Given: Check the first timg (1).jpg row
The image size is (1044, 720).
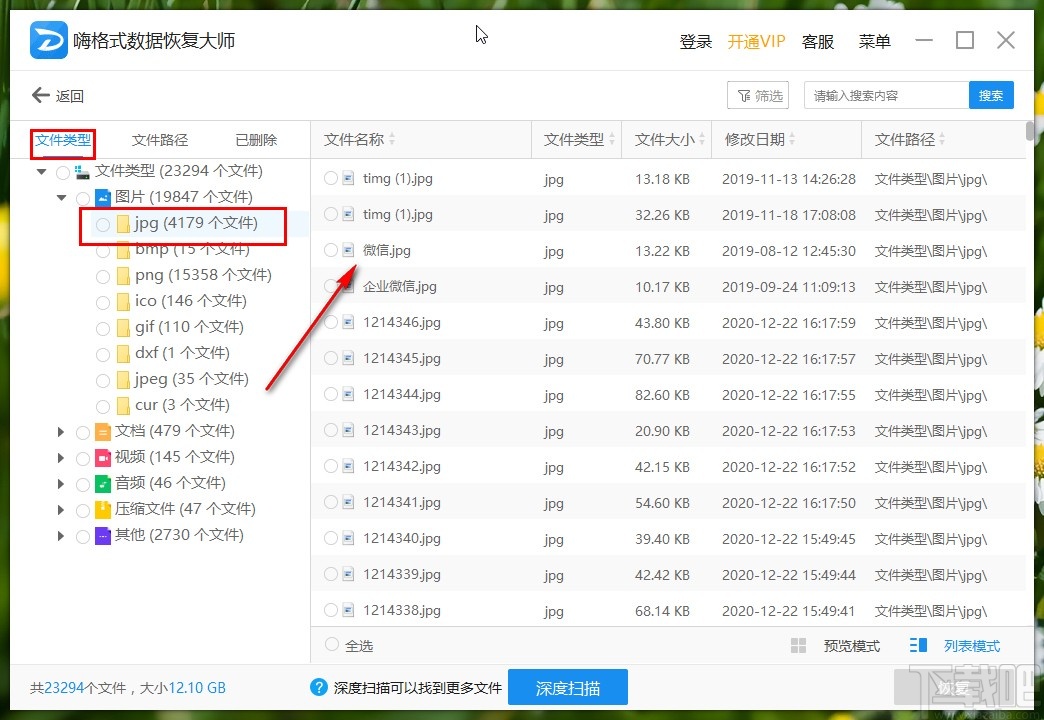Looking at the screenshot, I should click(x=331, y=178).
